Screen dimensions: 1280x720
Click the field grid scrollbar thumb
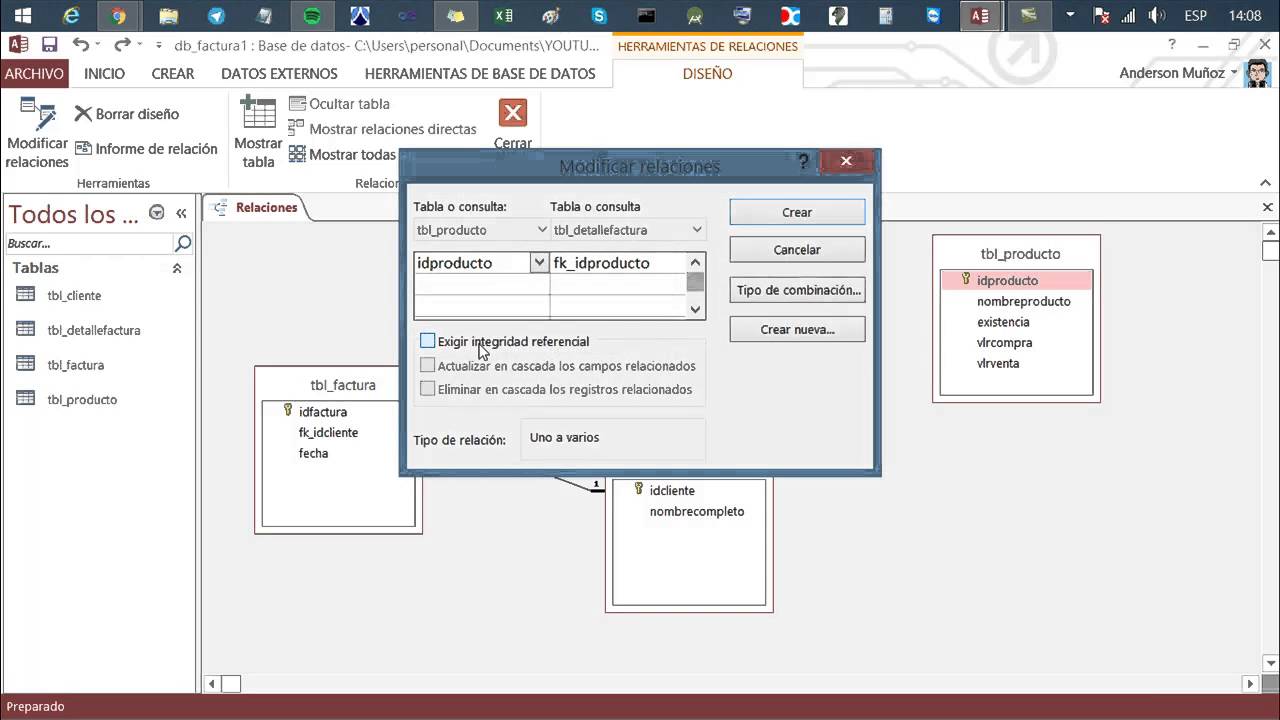click(x=696, y=282)
